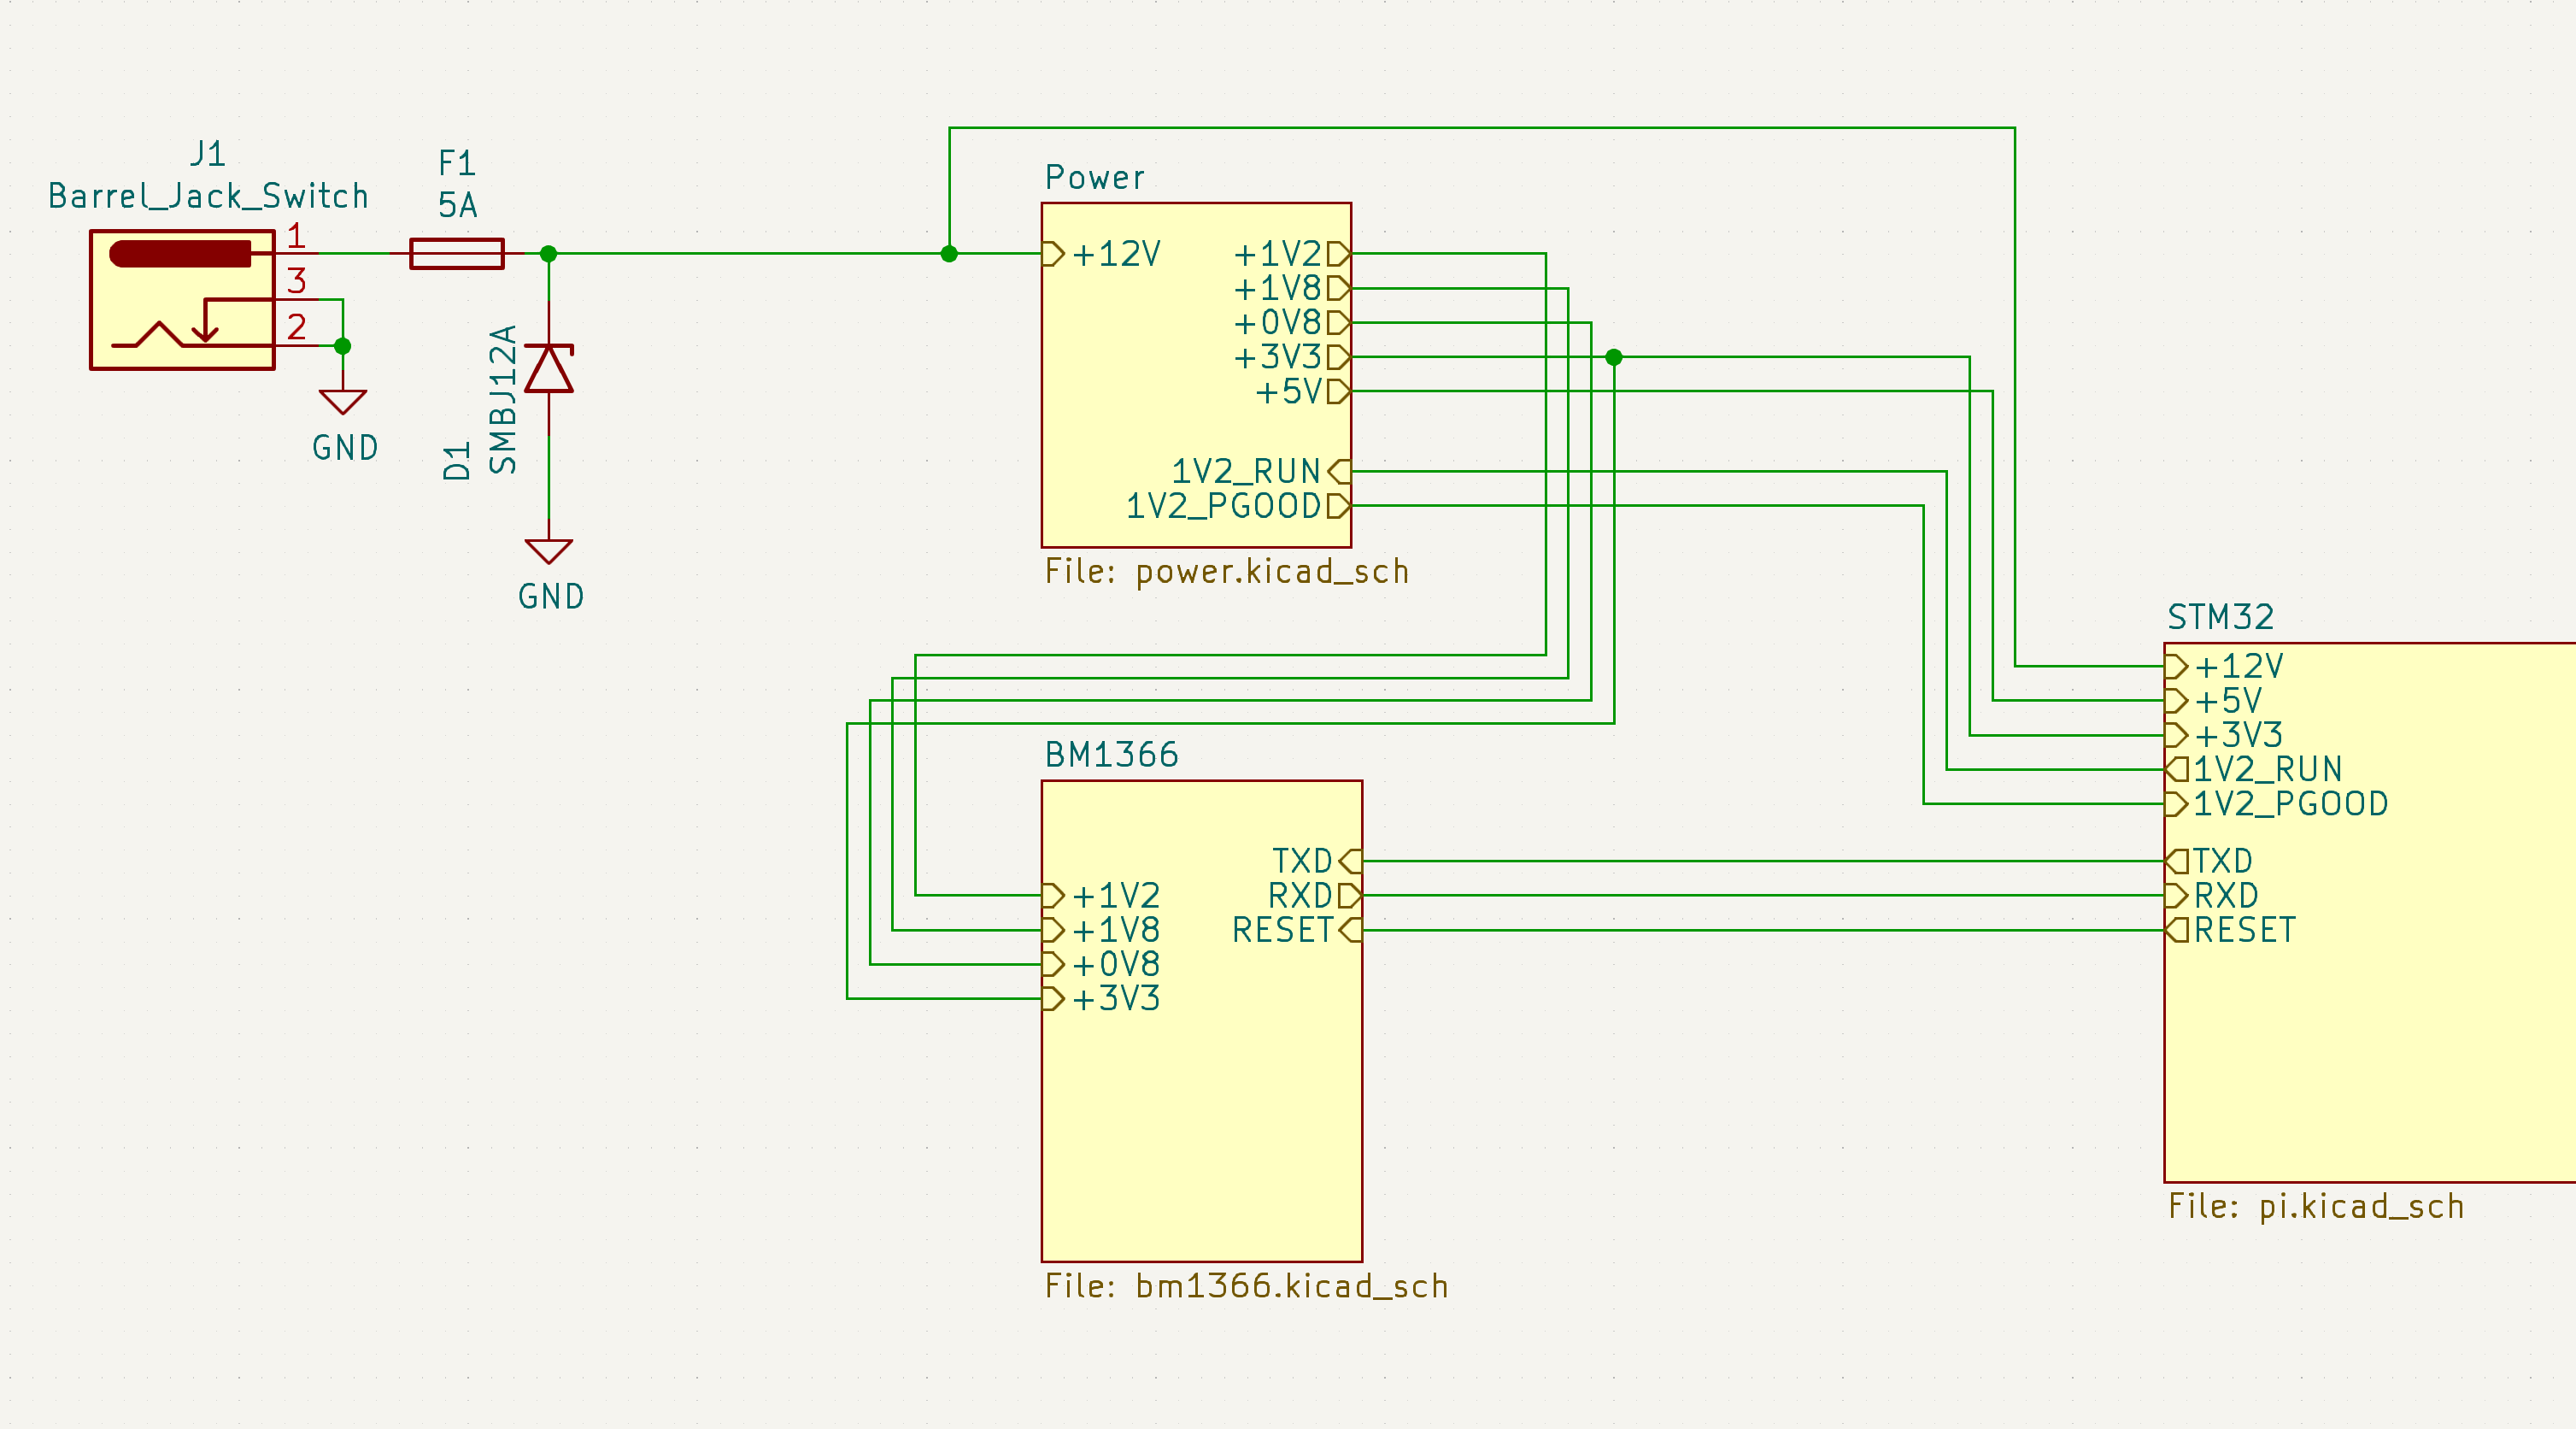Image resolution: width=2576 pixels, height=1429 pixels.
Task: Click the junction dot at jack pin 2
Action: click(x=343, y=347)
